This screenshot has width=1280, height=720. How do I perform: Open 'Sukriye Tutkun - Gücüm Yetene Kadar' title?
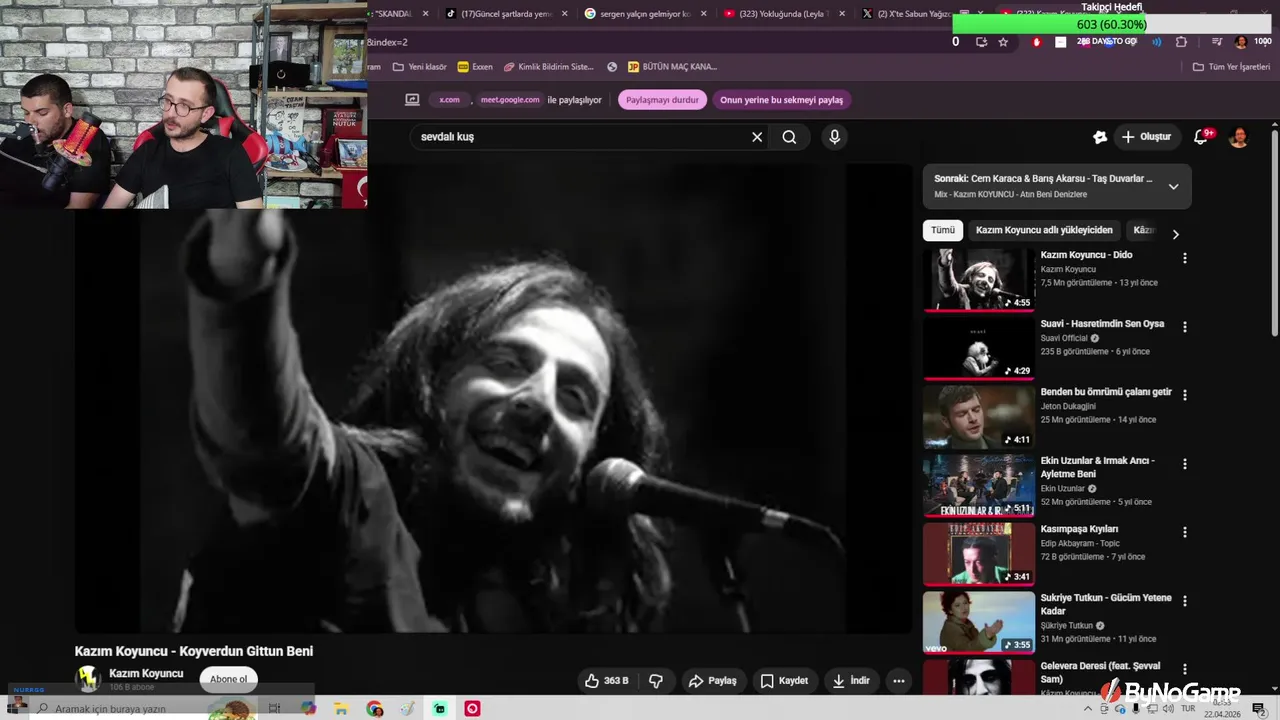pyautogui.click(x=1106, y=604)
